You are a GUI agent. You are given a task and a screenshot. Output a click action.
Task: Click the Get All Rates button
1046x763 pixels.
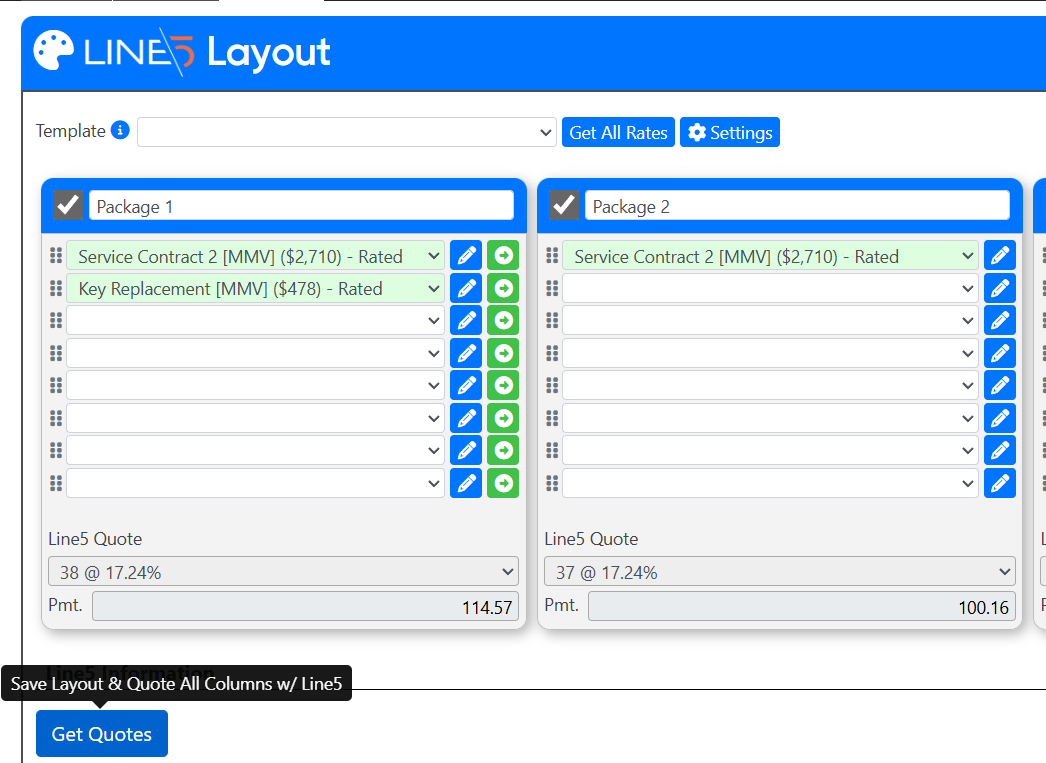coord(618,132)
